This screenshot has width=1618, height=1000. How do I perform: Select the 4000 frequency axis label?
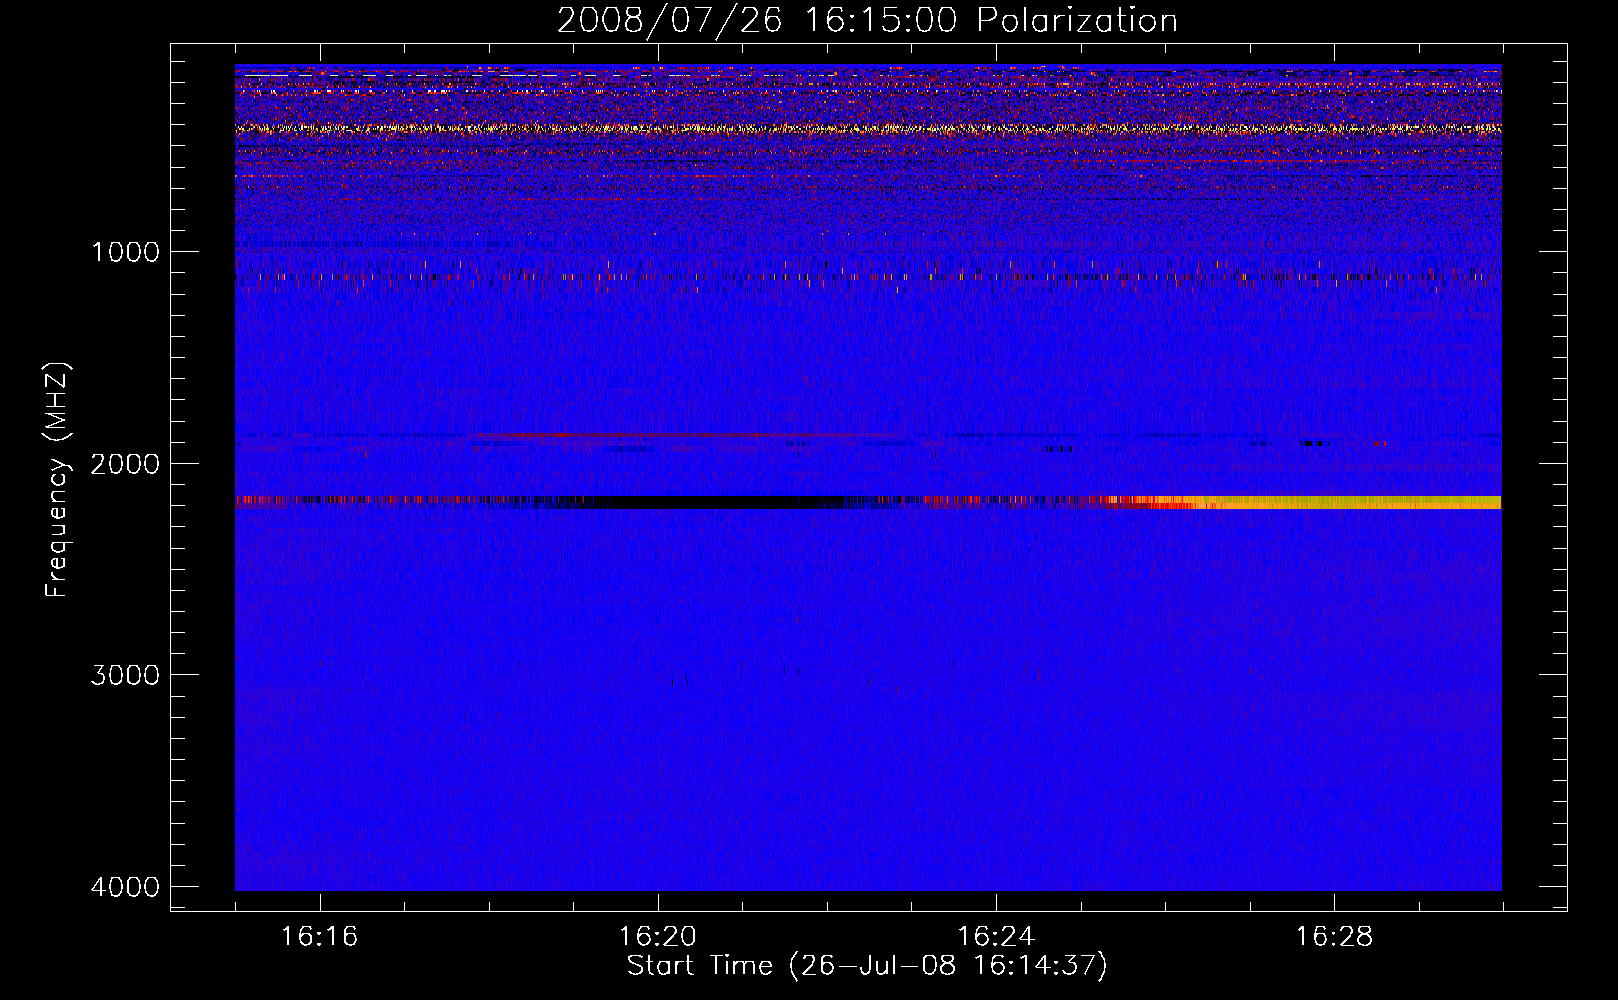point(125,886)
